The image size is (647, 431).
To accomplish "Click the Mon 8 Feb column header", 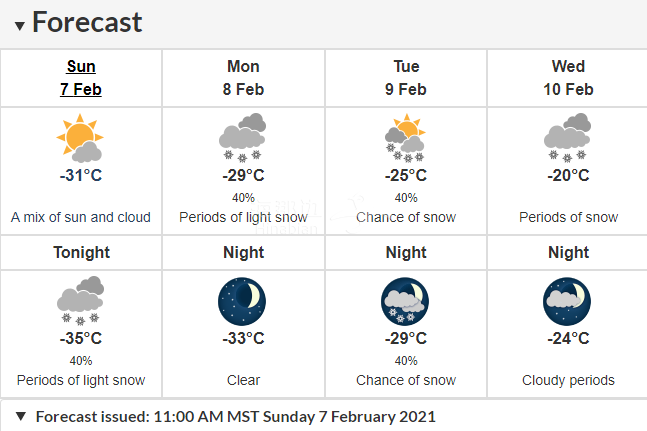I will pyautogui.click(x=243, y=78).
